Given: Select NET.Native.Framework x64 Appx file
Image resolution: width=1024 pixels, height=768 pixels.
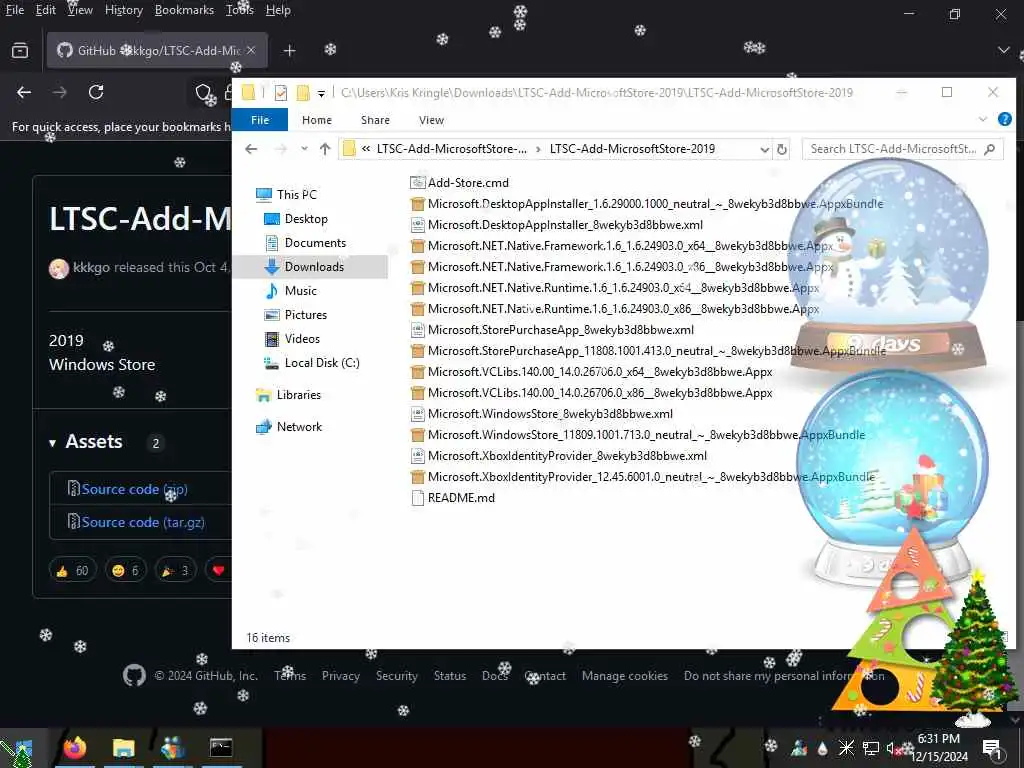Looking at the screenshot, I should point(621,246).
